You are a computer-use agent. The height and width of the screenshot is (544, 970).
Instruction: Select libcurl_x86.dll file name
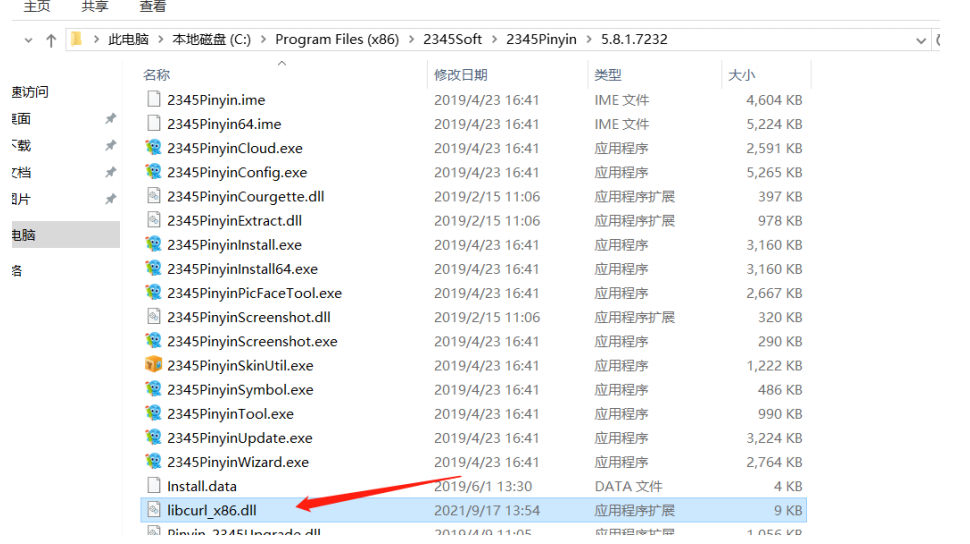click(x=212, y=511)
